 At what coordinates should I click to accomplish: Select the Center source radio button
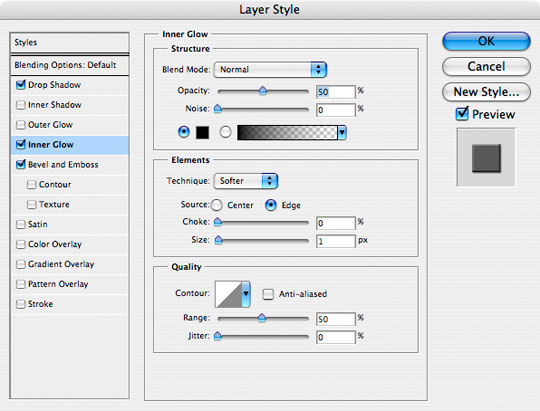[x=217, y=205]
